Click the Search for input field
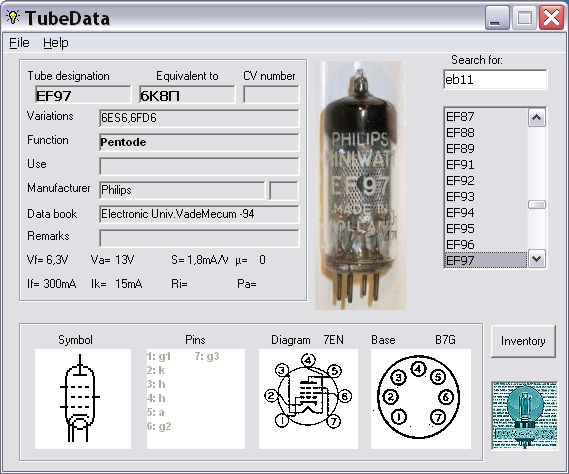Viewport: 569px width, 474px height. pos(495,79)
